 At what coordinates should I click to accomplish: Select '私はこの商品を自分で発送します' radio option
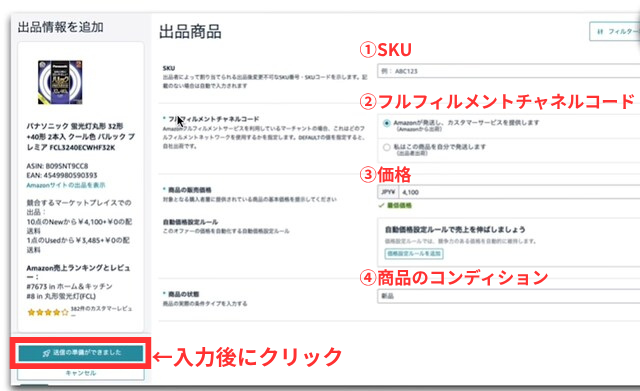(x=387, y=147)
